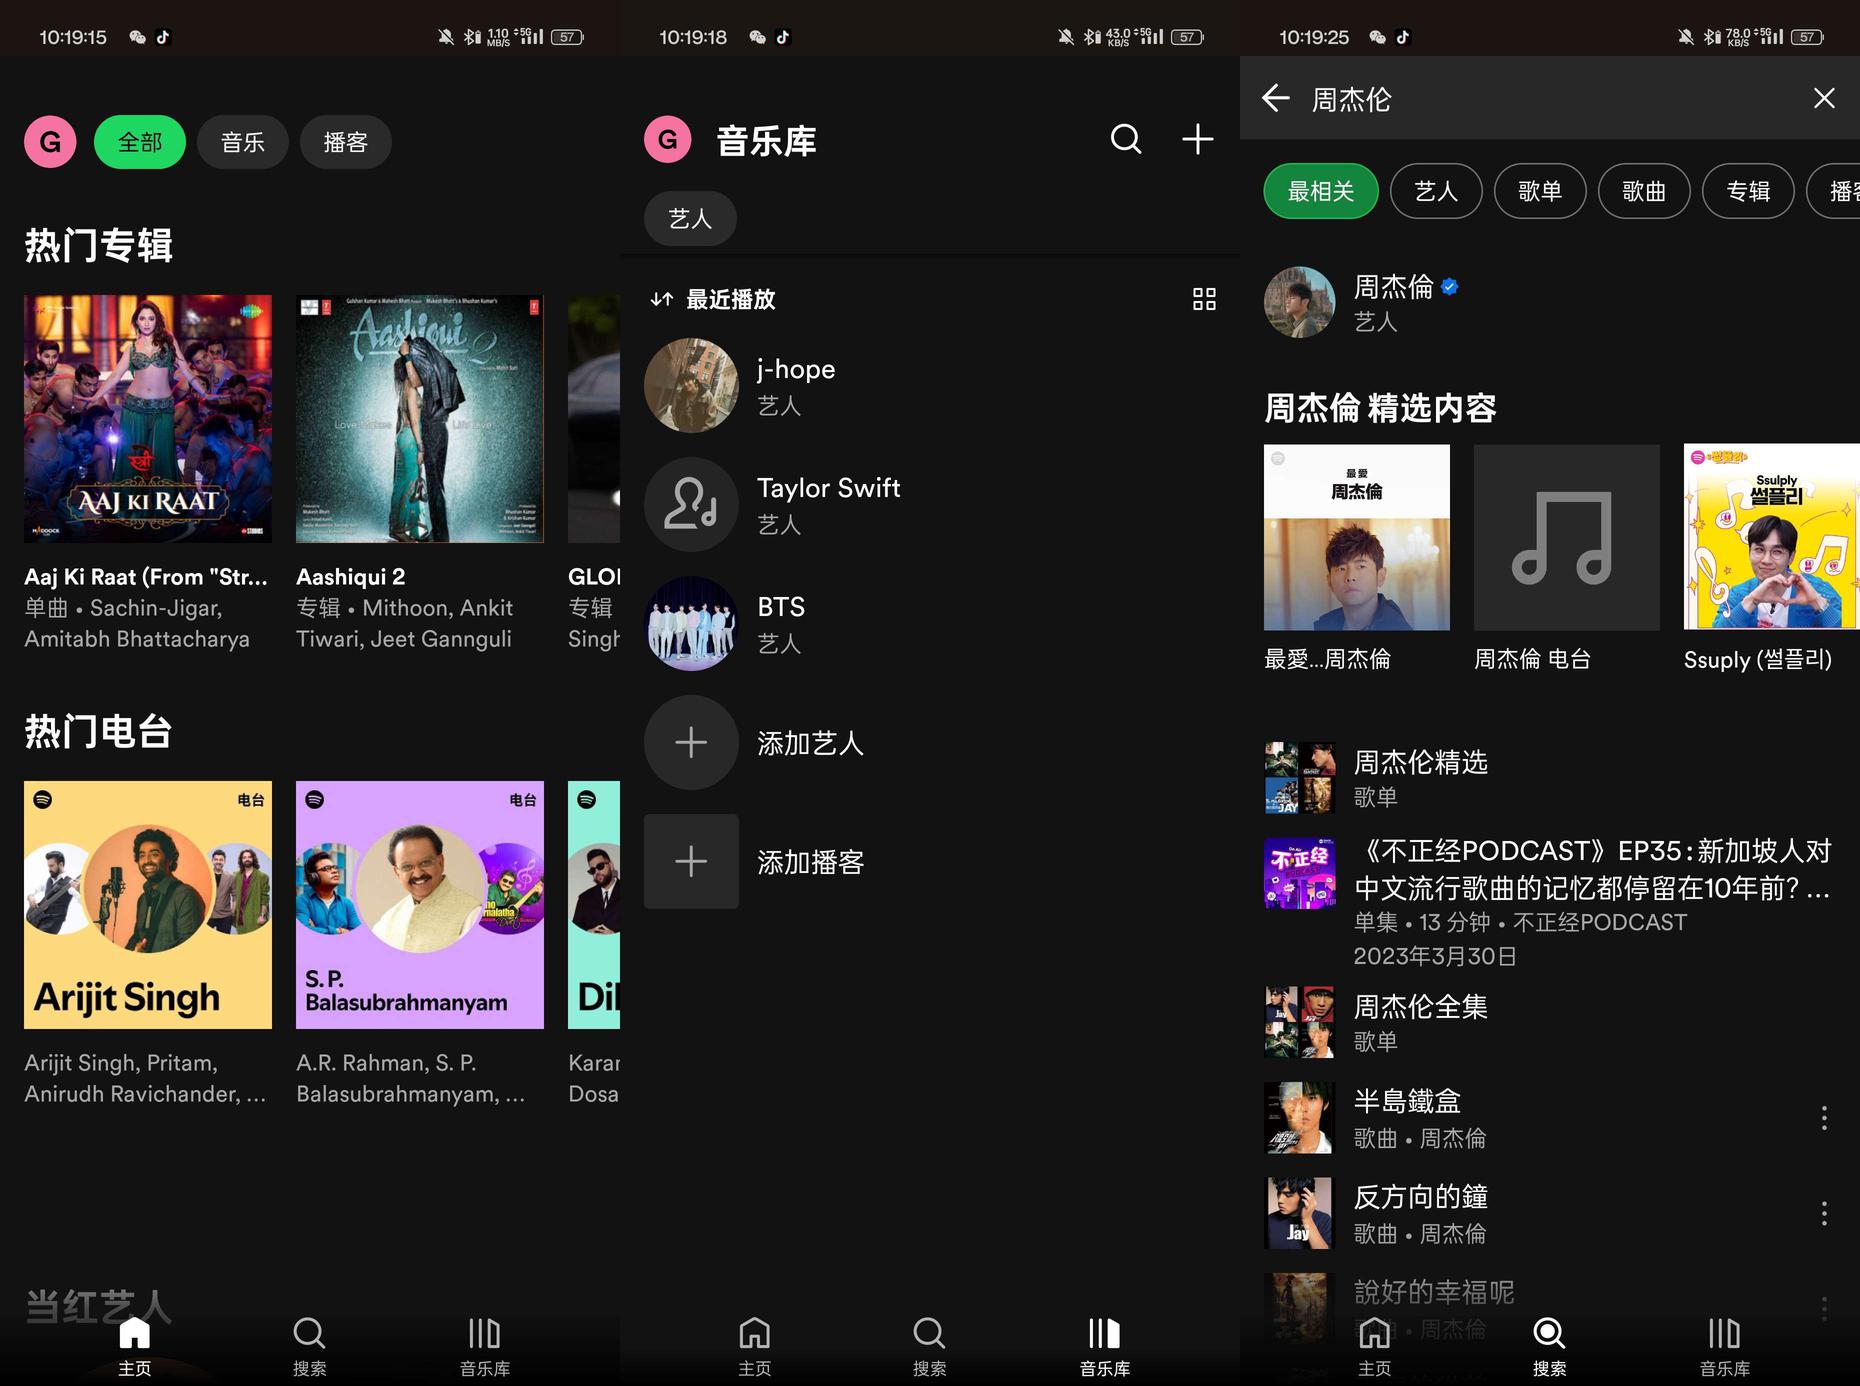Open Arijit Singh radio card
This screenshot has height=1386, width=1860.
click(x=148, y=905)
